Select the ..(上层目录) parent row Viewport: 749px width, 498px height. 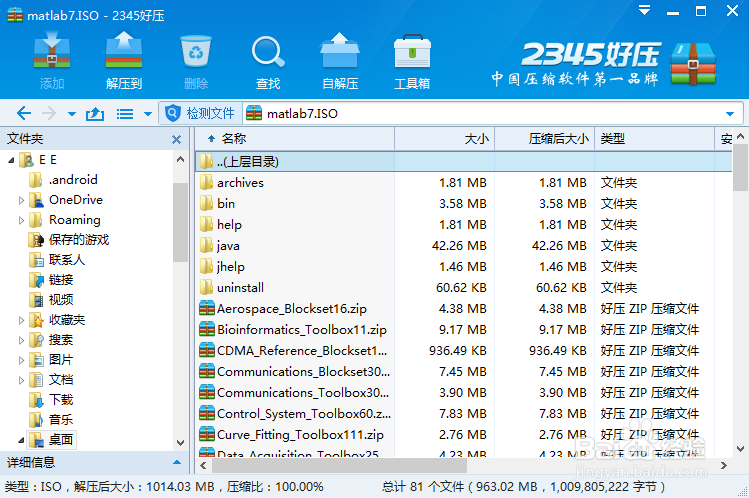coord(463,161)
